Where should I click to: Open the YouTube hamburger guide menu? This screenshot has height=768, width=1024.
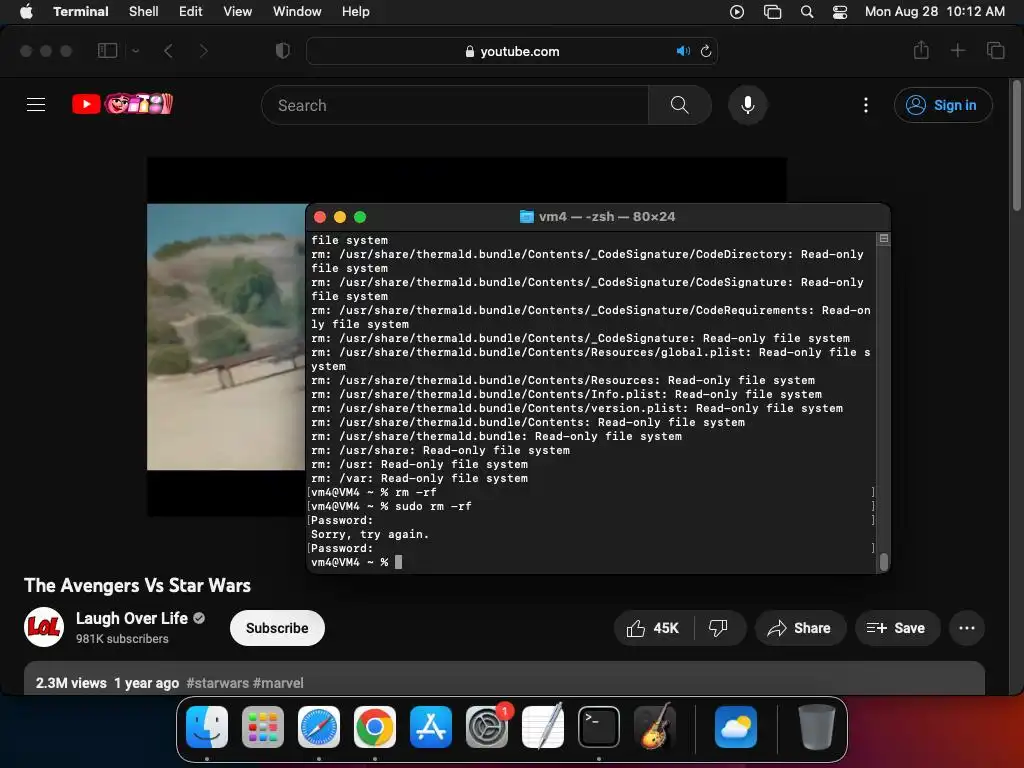pos(36,104)
